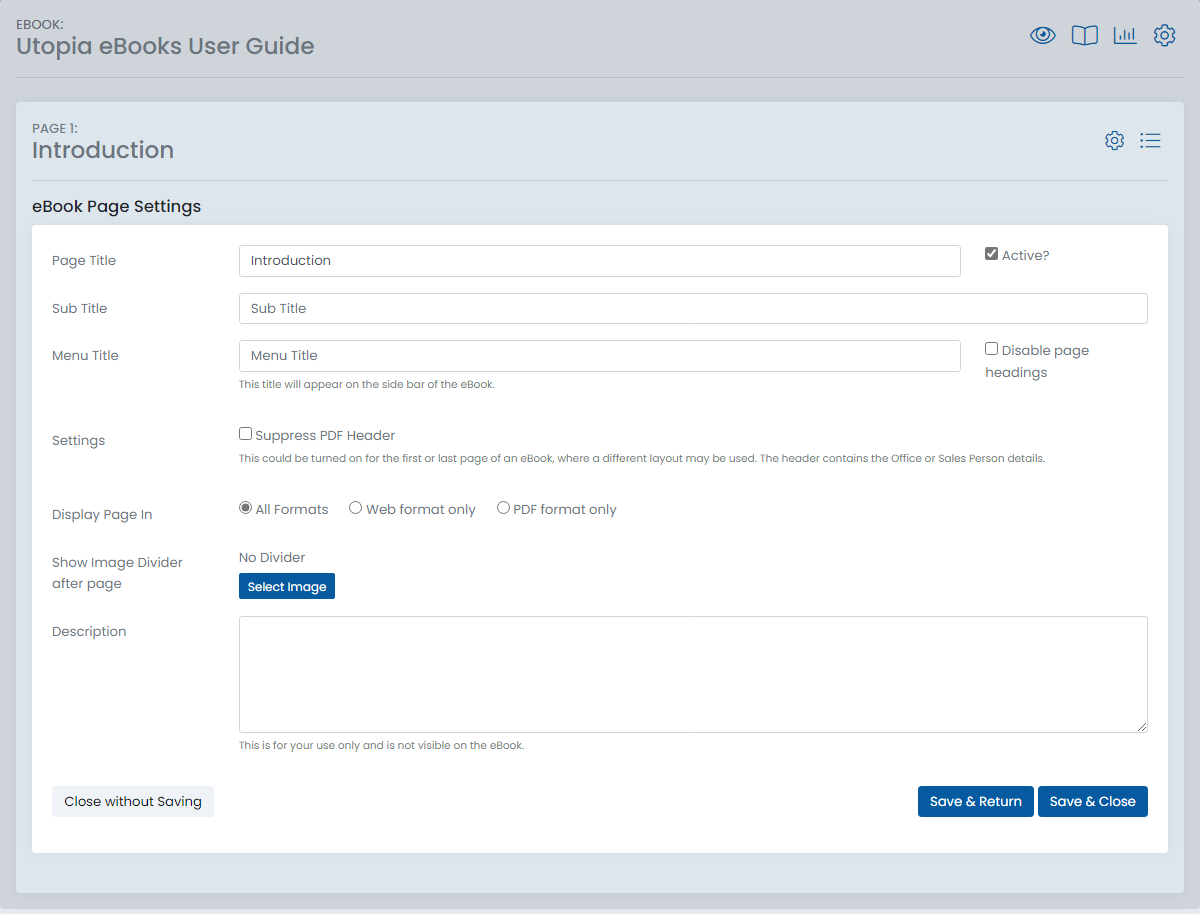1200x914 pixels.
Task: Click the eye preview icon in eBook header
Action: click(1043, 36)
